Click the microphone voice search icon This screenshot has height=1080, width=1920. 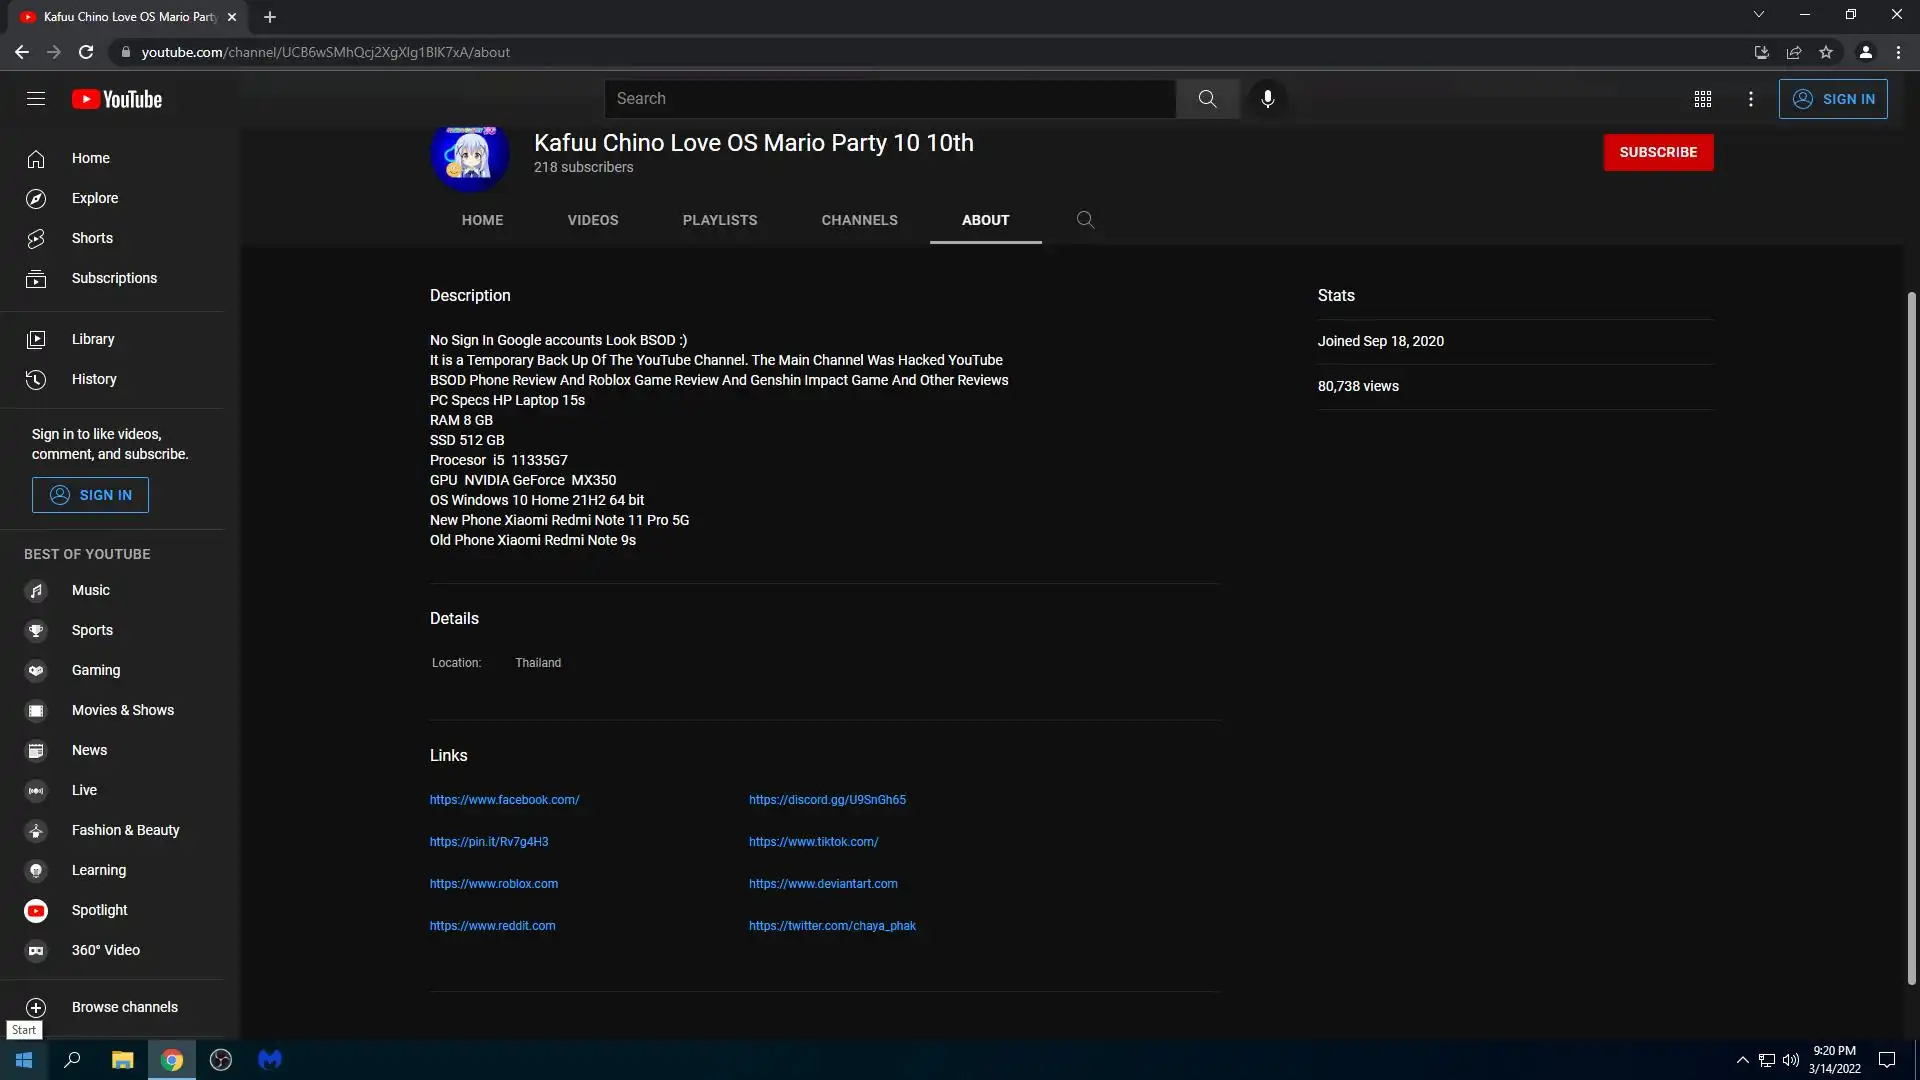[x=1267, y=99]
